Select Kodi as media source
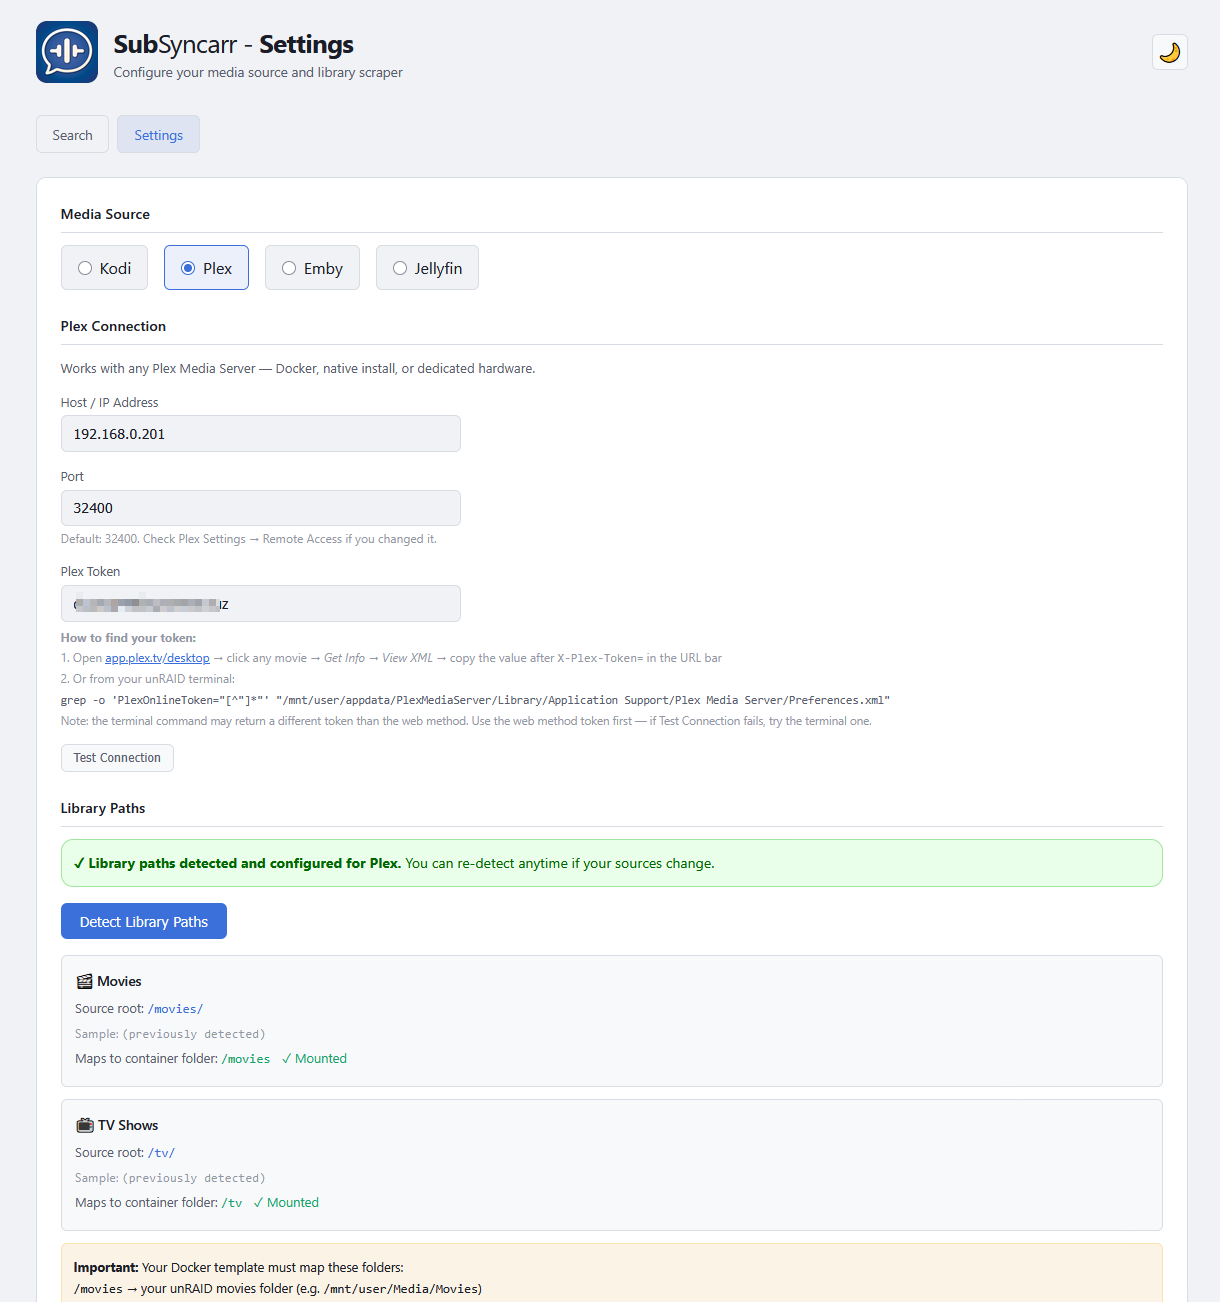Image resolution: width=1220 pixels, height=1302 pixels. pyautogui.click(x=104, y=268)
